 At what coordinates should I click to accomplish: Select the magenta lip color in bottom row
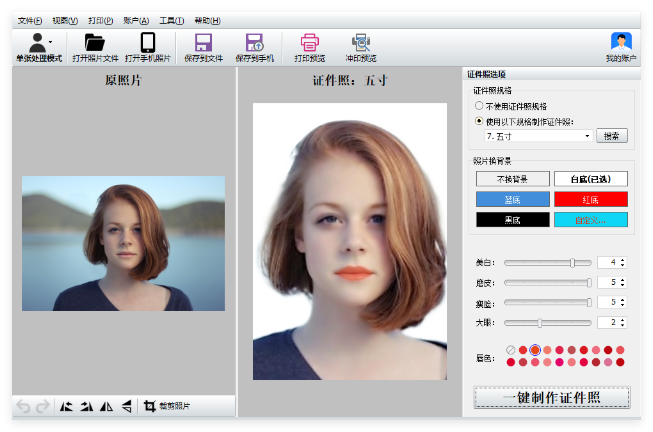click(559, 362)
